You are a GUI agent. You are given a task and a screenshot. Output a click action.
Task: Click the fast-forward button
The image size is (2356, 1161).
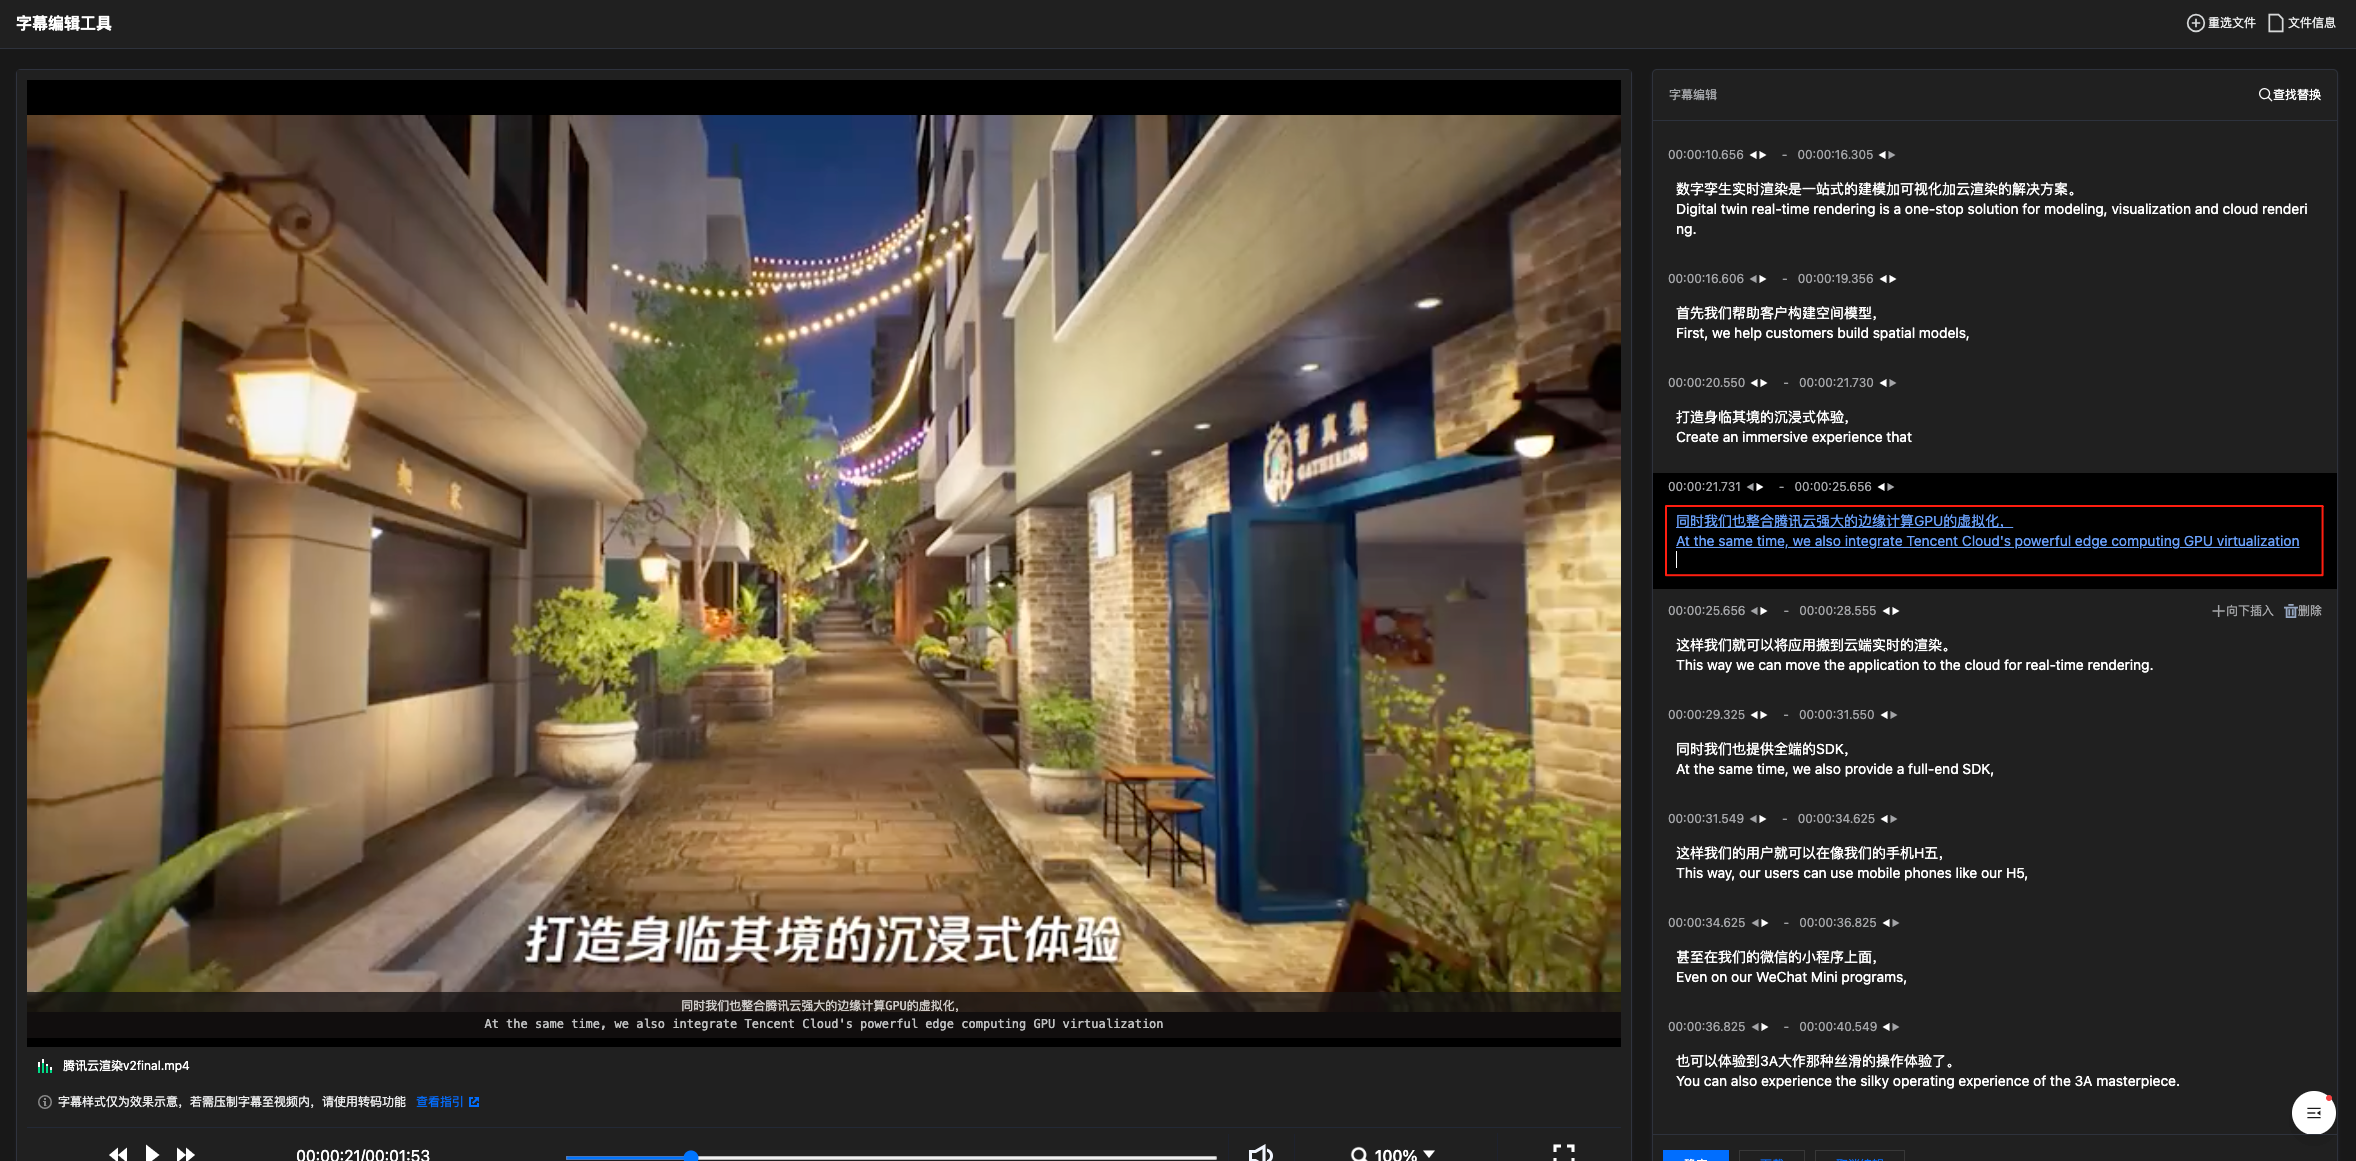coord(186,1154)
